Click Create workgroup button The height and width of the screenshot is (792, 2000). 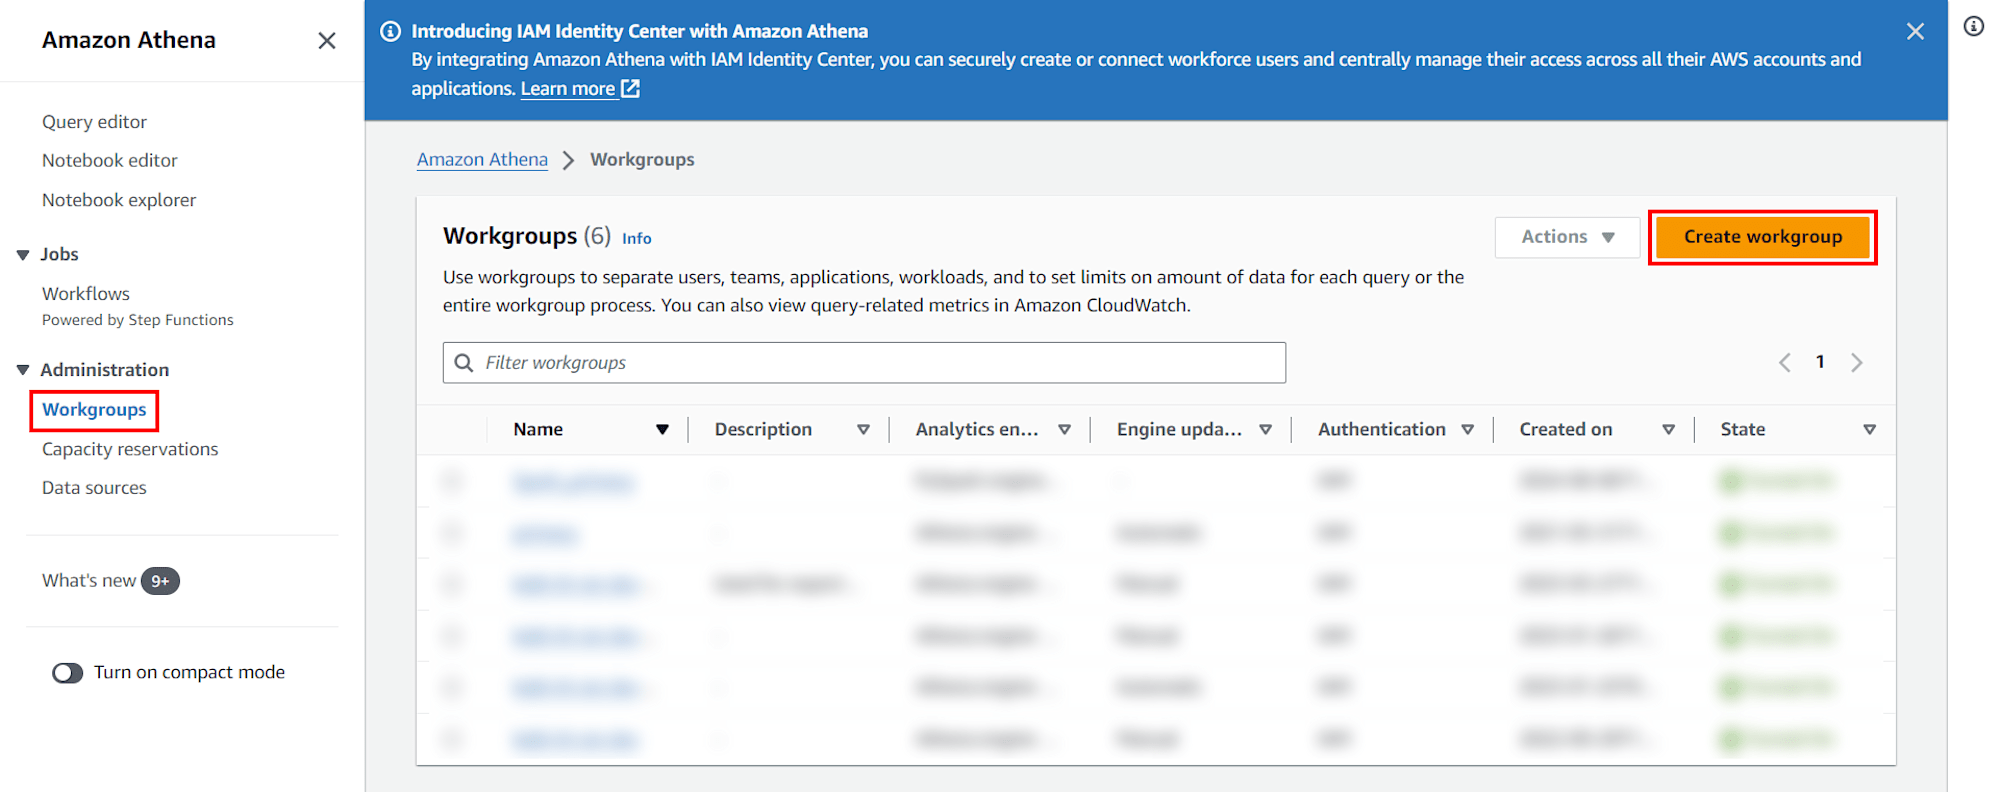1762,237
